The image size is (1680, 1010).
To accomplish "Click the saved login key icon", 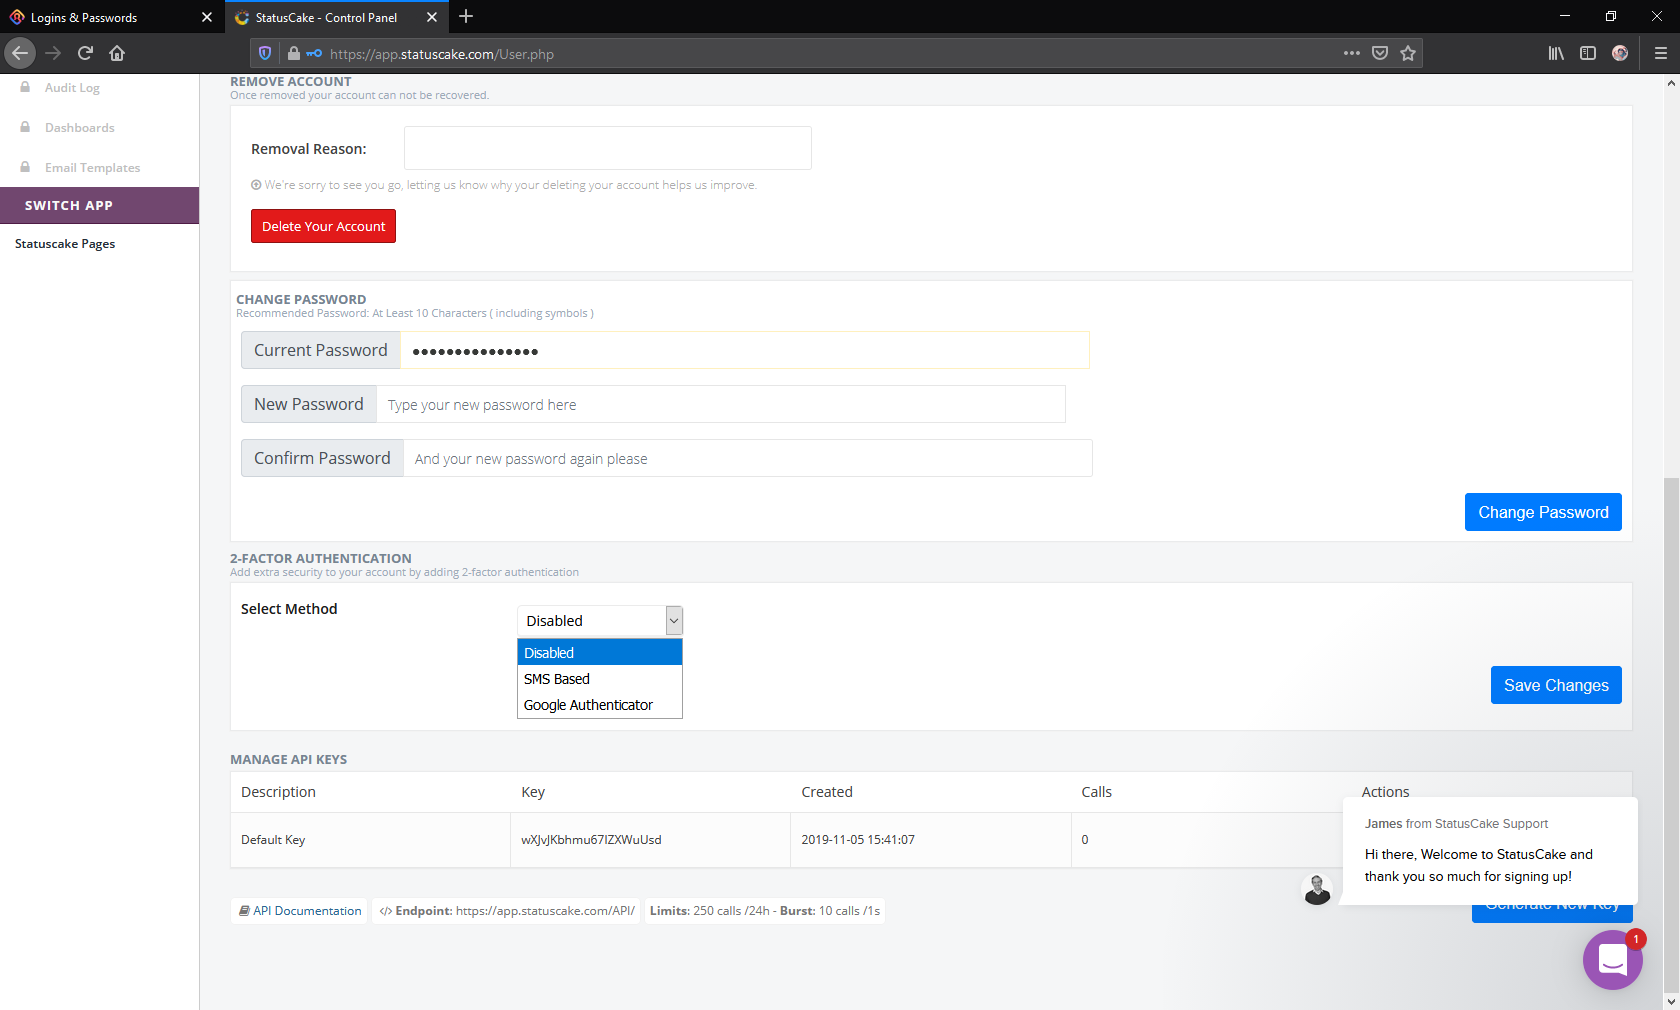I will (x=314, y=53).
